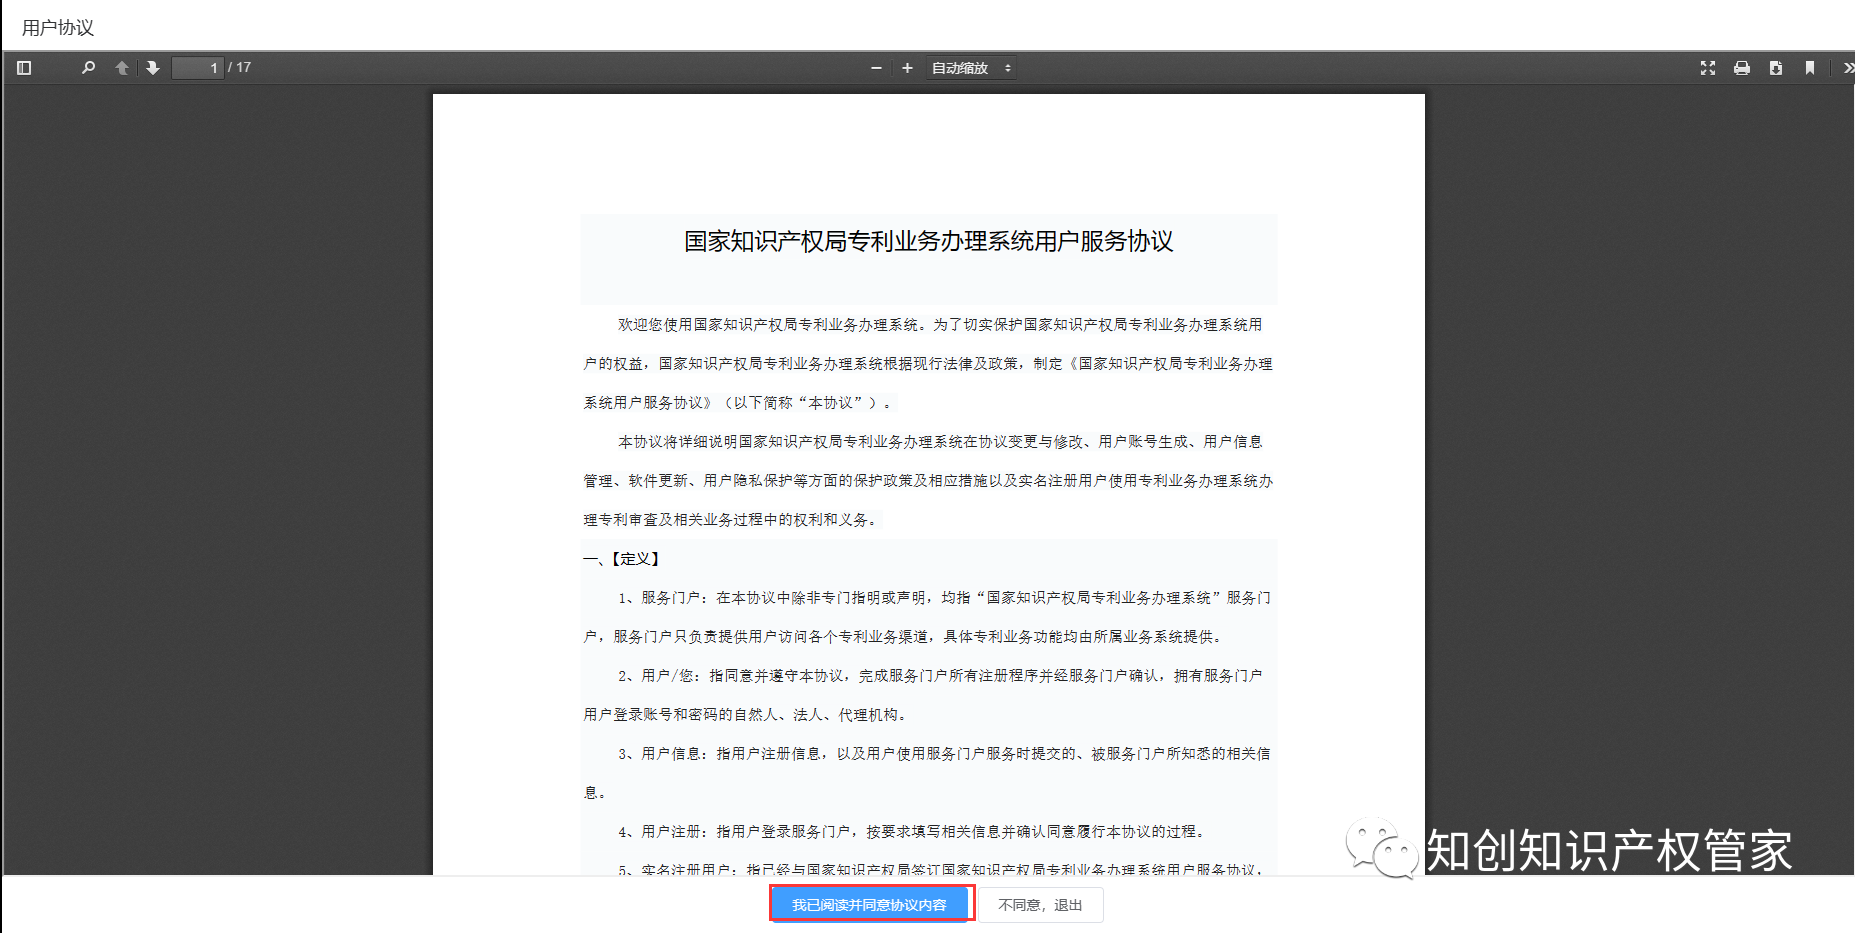The image size is (1855, 933).
Task: Go to previous page arrow
Action: click(x=122, y=68)
